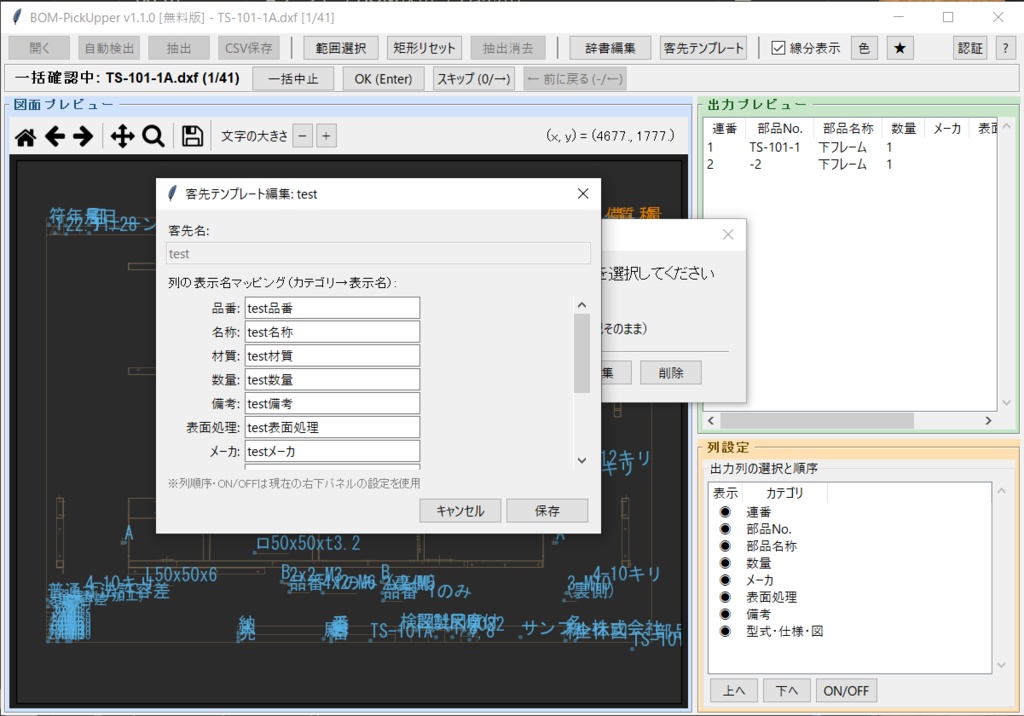Toggle display marker for 連番 row

tap(725, 512)
